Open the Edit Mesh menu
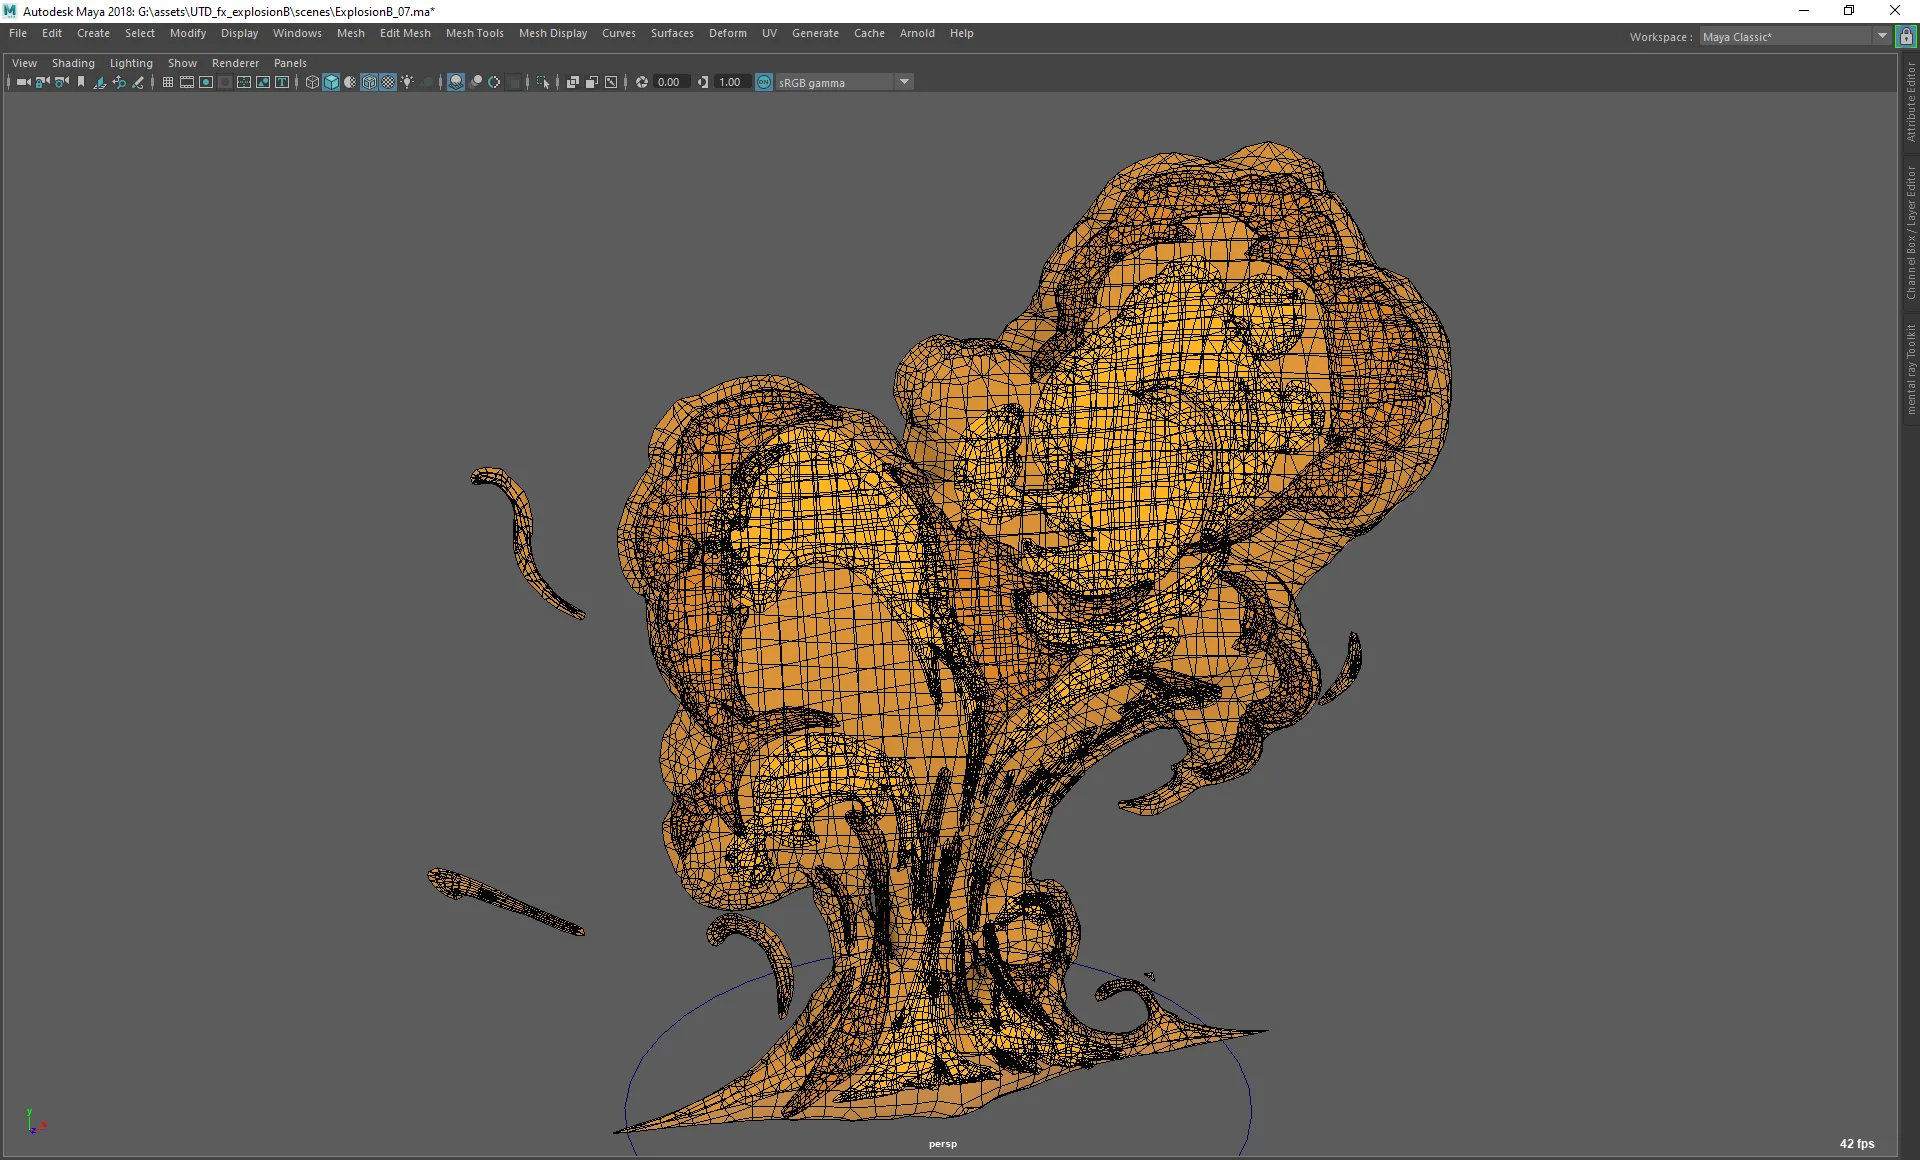1920x1160 pixels. tap(405, 33)
